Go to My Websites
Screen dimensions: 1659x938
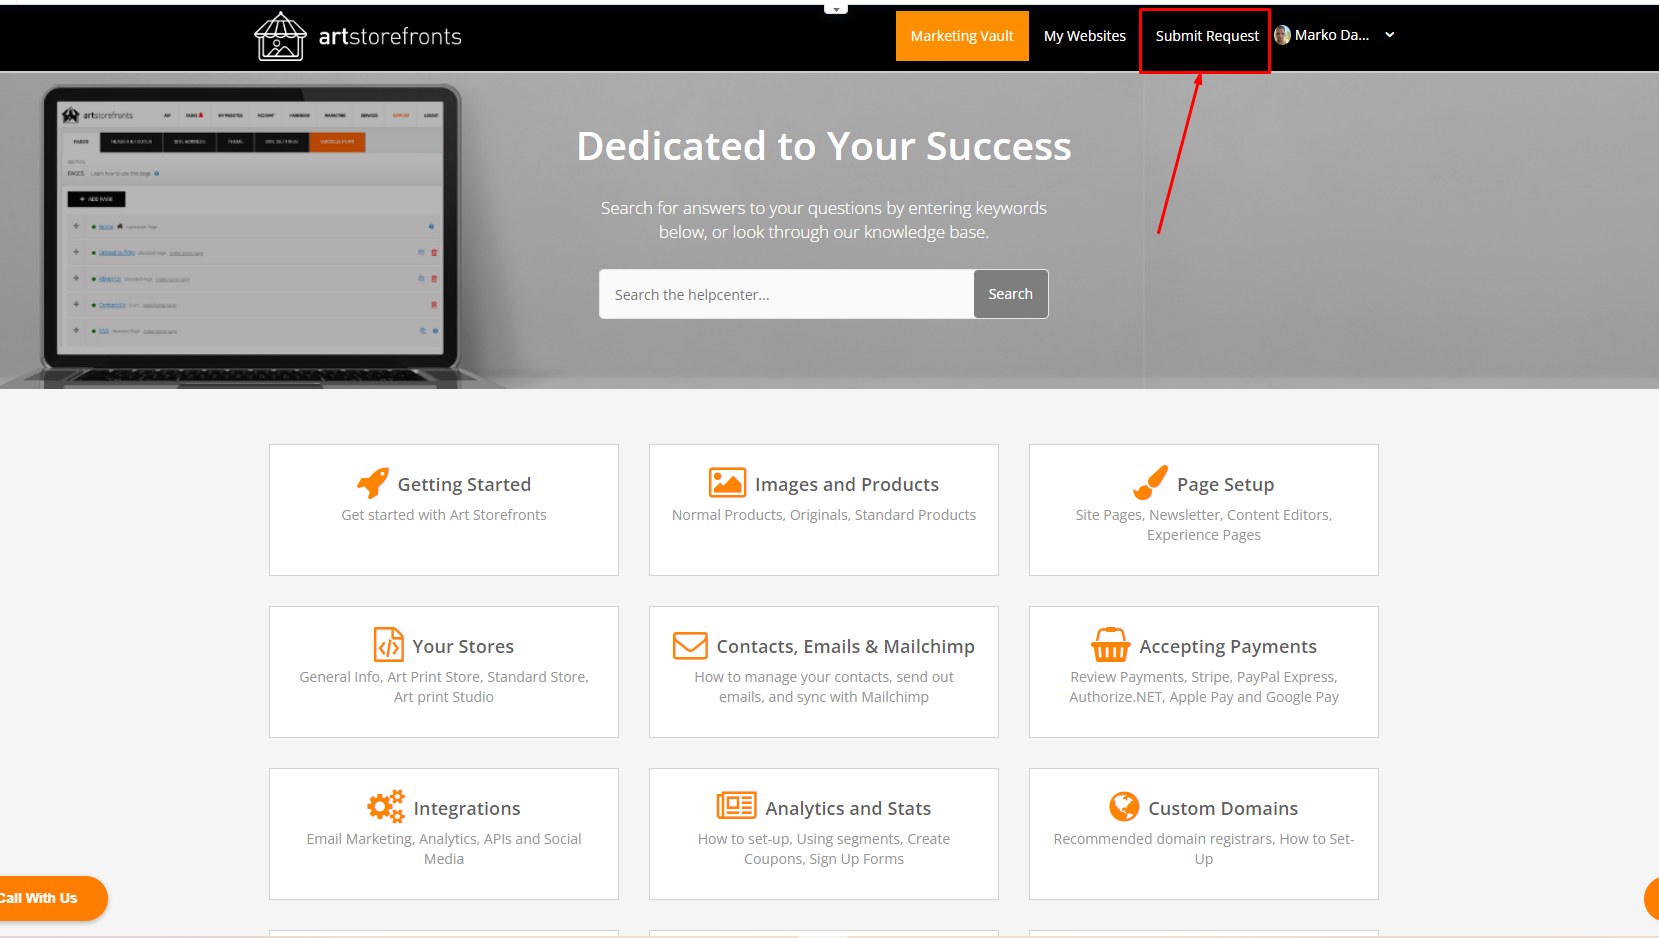(x=1085, y=36)
